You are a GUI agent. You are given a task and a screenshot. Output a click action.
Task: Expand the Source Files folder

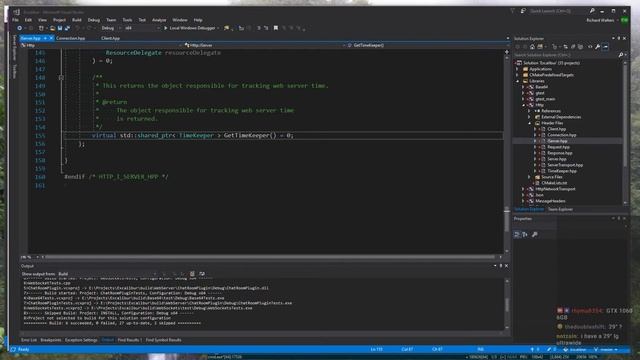[529, 177]
